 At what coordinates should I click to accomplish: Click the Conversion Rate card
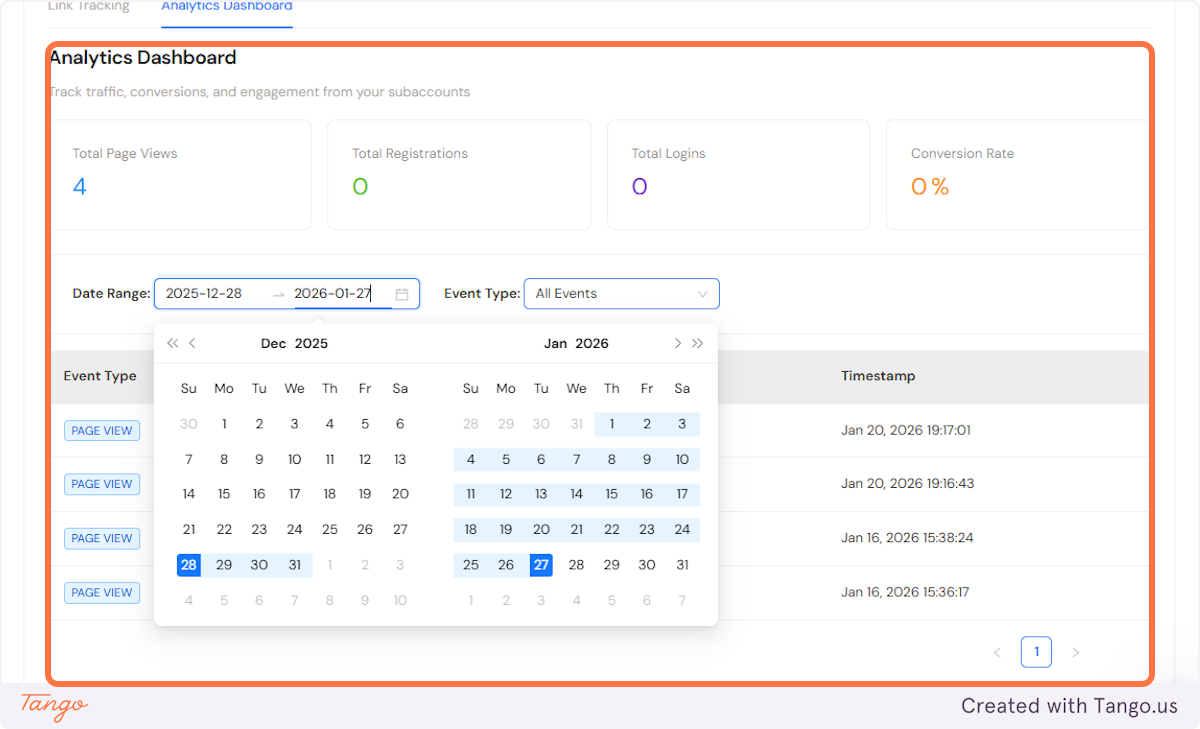tap(1017, 175)
